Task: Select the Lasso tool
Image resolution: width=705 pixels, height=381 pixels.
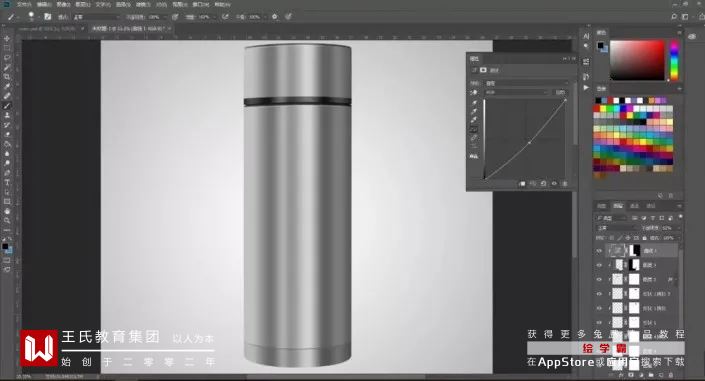Action: pyautogui.click(x=7, y=58)
